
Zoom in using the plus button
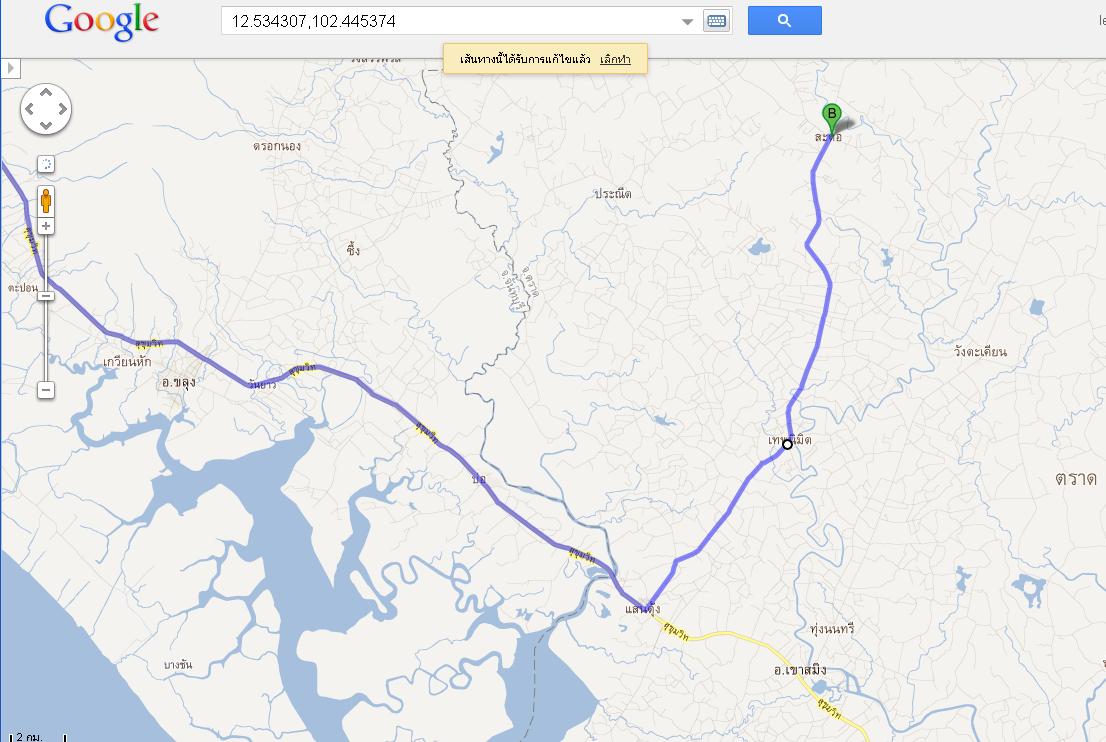click(46, 226)
